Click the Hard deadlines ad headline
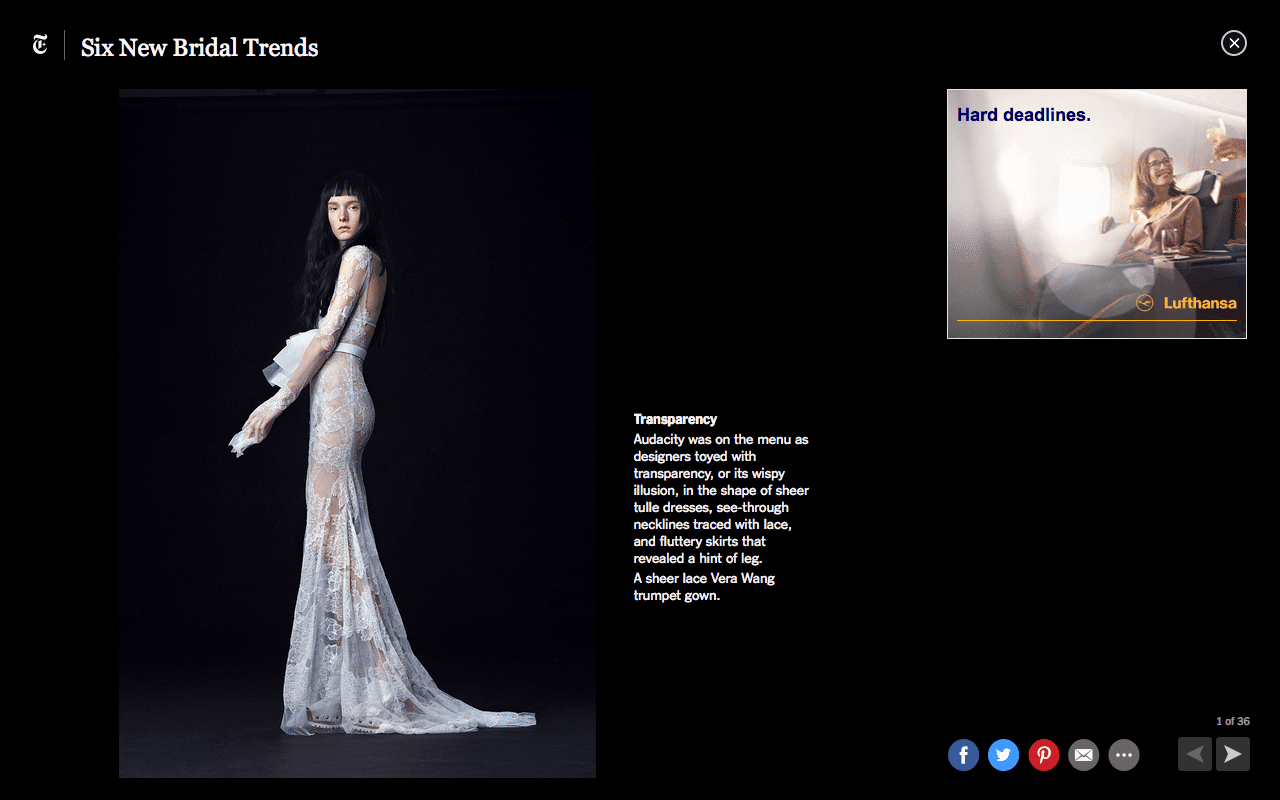1280x800 pixels. 1023,115
